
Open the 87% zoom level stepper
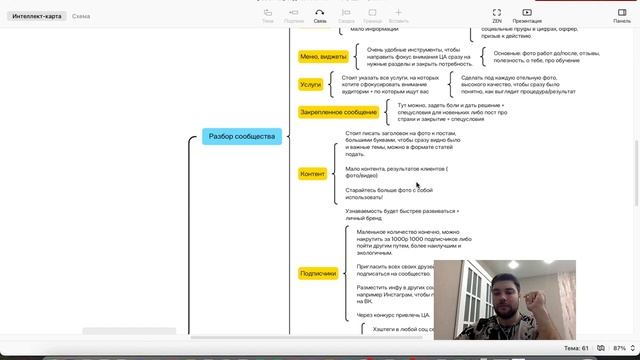click(624, 348)
